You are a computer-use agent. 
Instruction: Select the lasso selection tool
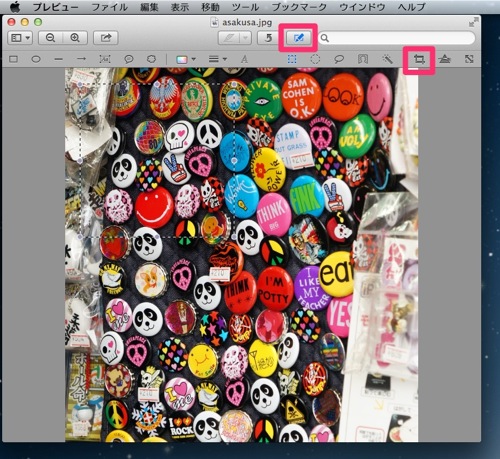[339, 59]
